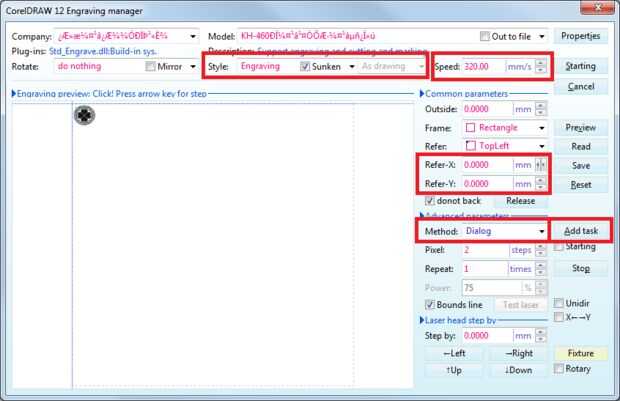Open the Refer TopLeft dropdown
The image size is (620, 401).
(542, 146)
